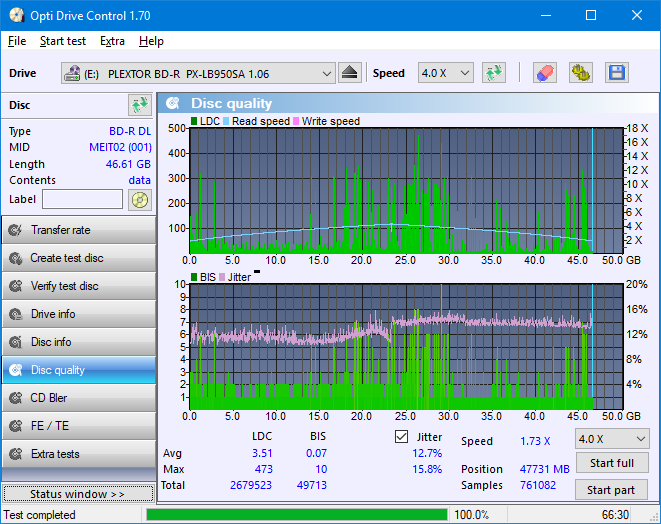Image resolution: width=661 pixels, height=524 pixels.
Task: Click the 100% completed progress bar
Action: coord(297,515)
